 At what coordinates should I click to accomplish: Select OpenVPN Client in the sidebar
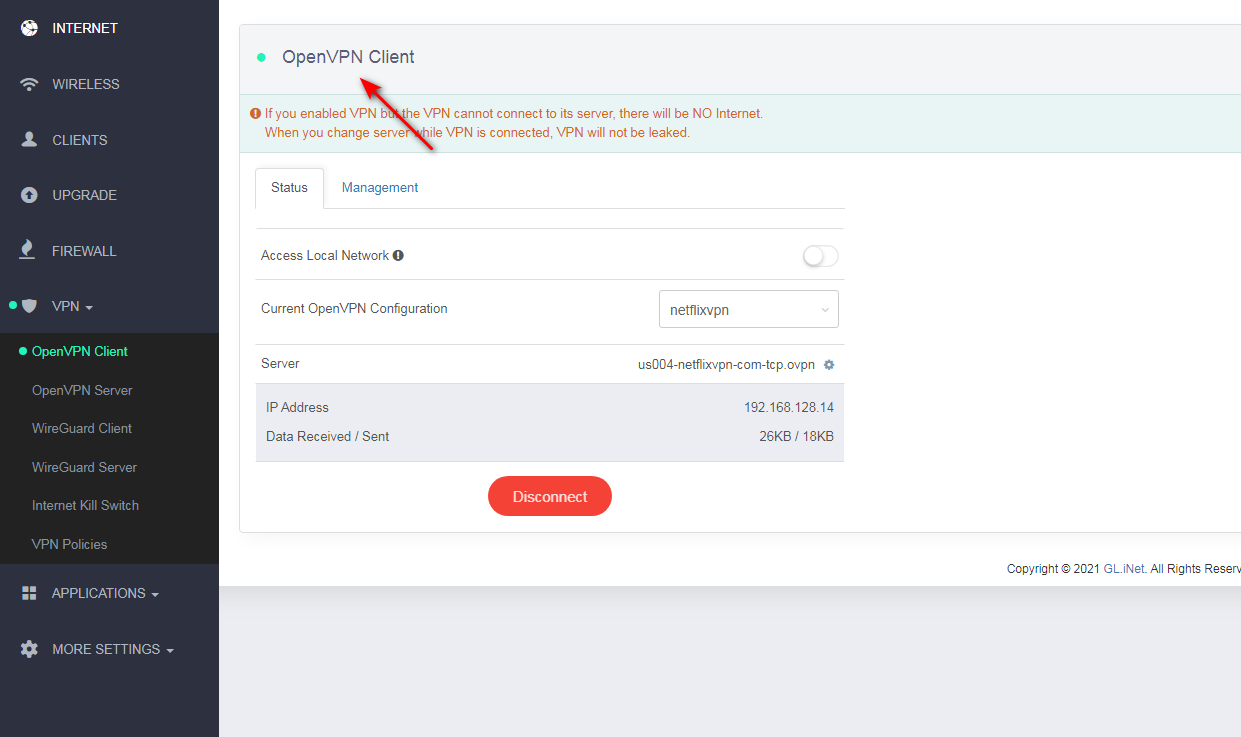[80, 351]
